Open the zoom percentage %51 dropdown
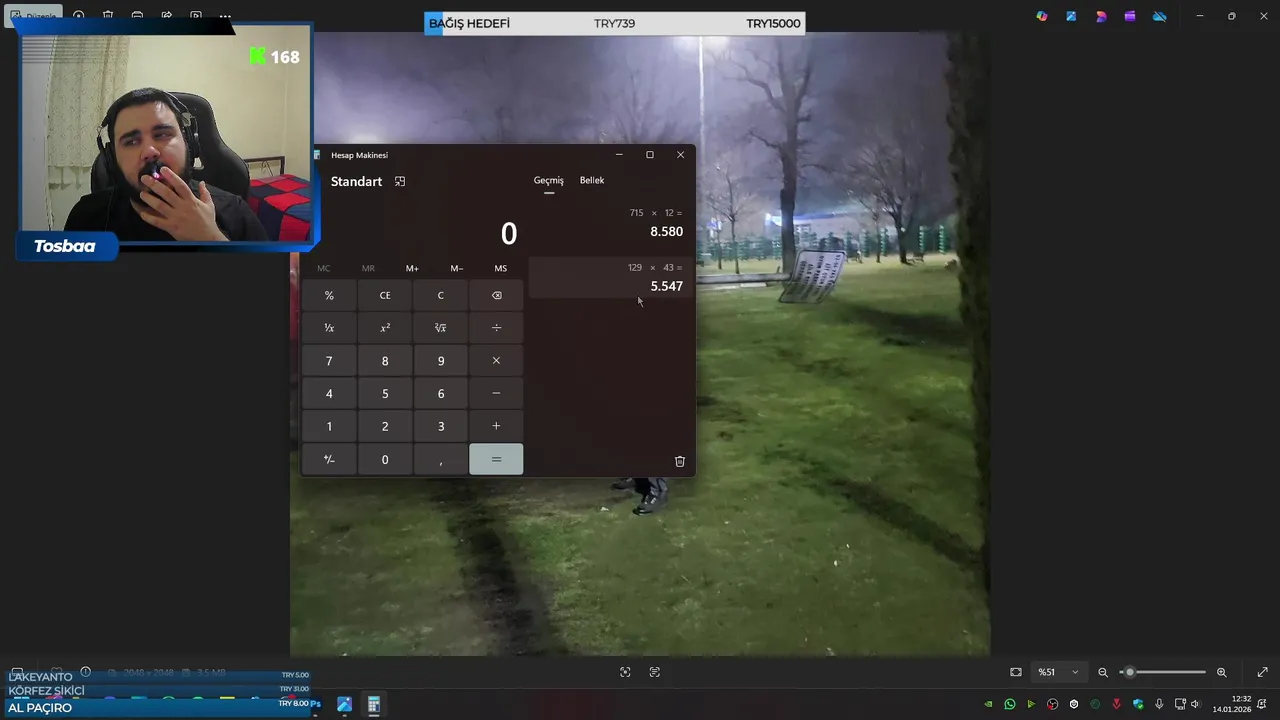This screenshot has height=720, width=1280. (1058, 672)
